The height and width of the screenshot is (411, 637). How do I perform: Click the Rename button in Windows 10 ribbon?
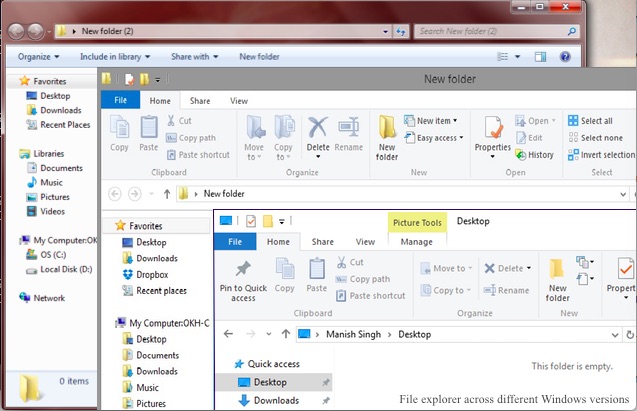point(506,290)
